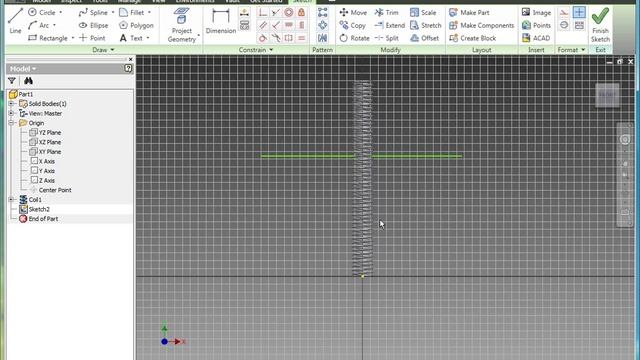Select the Scale tool
Viewport: 640px width, 360px height.
[423, 13]
